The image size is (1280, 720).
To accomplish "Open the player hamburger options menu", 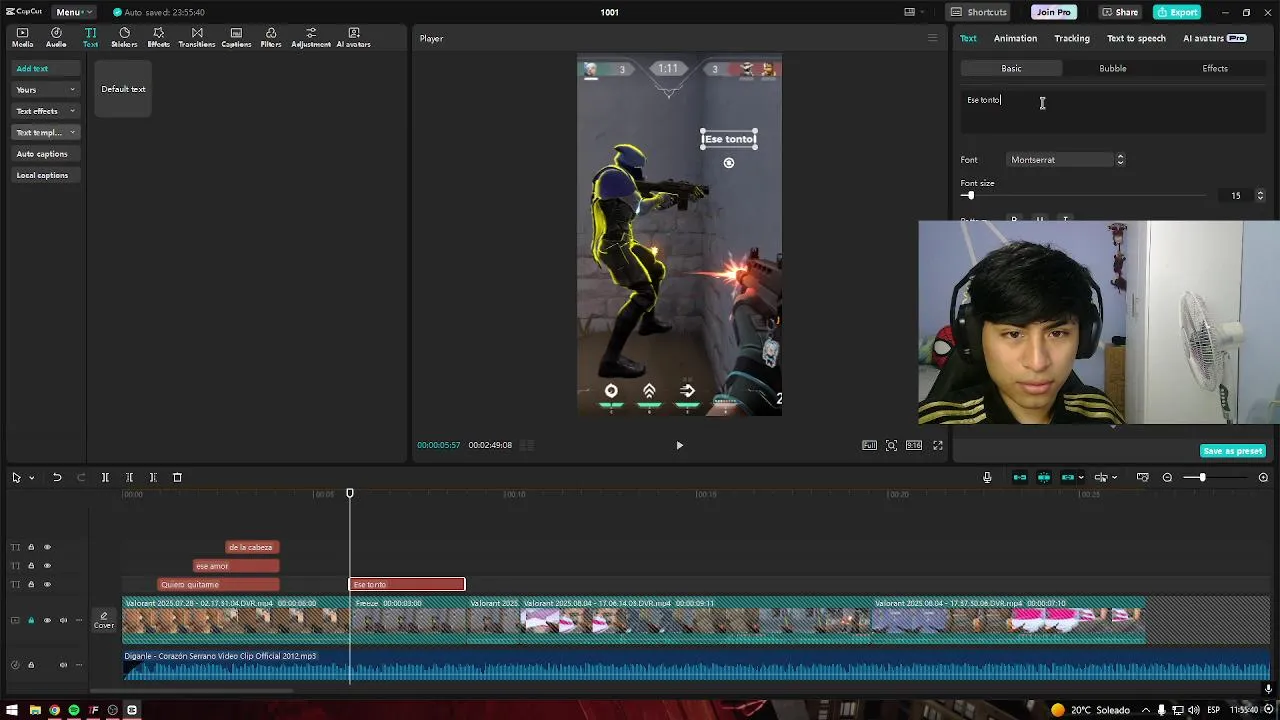I will pyautogui.click(x=932, y=38).
